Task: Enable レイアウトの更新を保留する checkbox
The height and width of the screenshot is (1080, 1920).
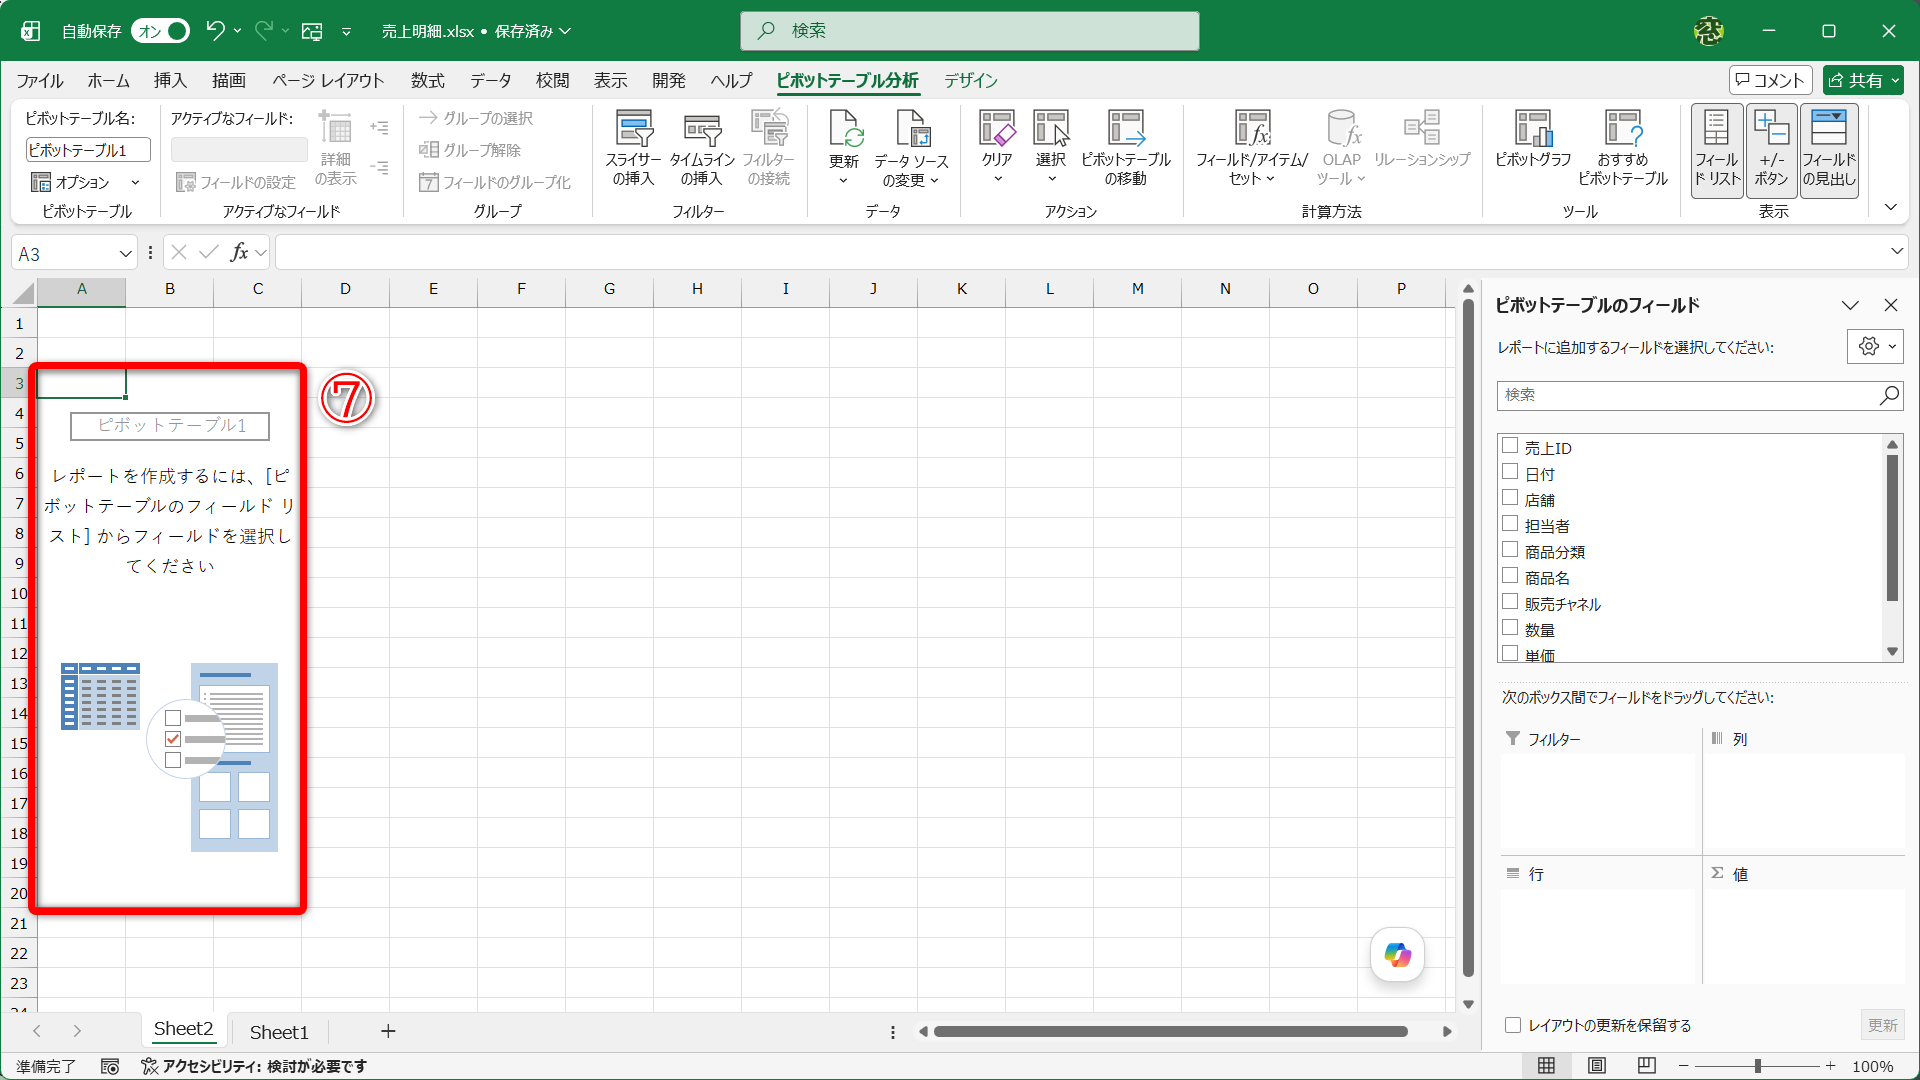Action: pyautogui.click(x=1513, y=1025)
